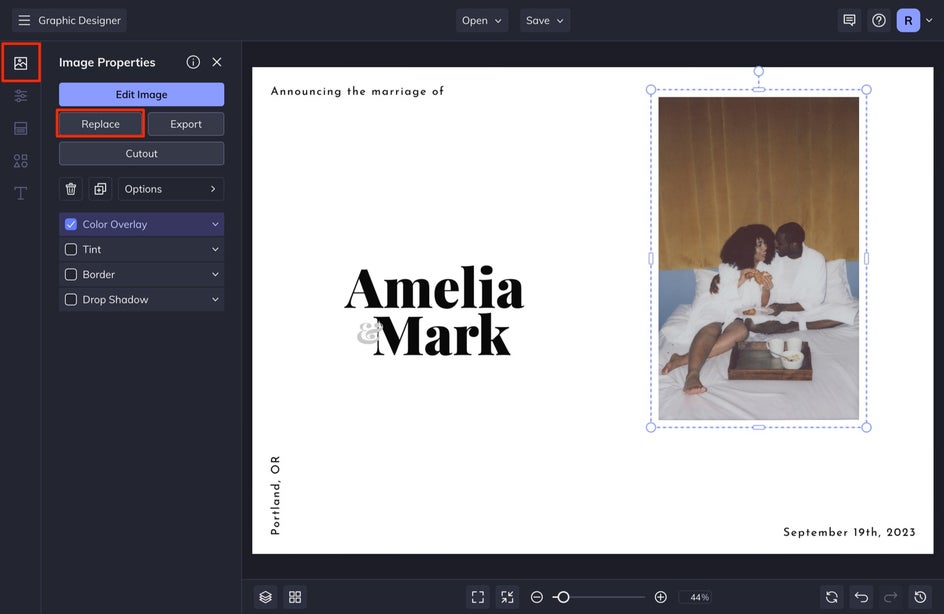Open the Image Manager sidebar icon
This screenshot has height=614, width=944.
pos(20,63)
